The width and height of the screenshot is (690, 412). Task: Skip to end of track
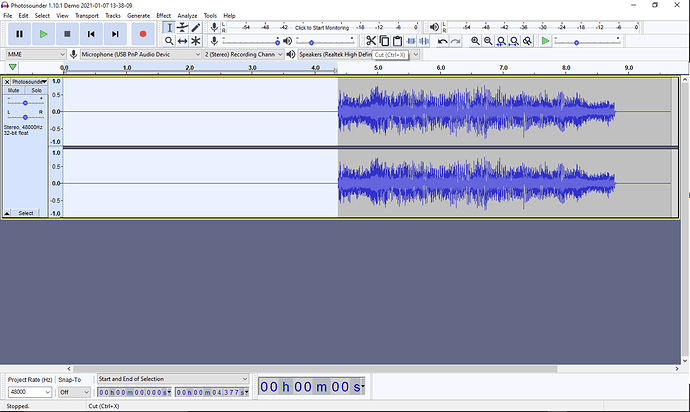tap(115, 34)
